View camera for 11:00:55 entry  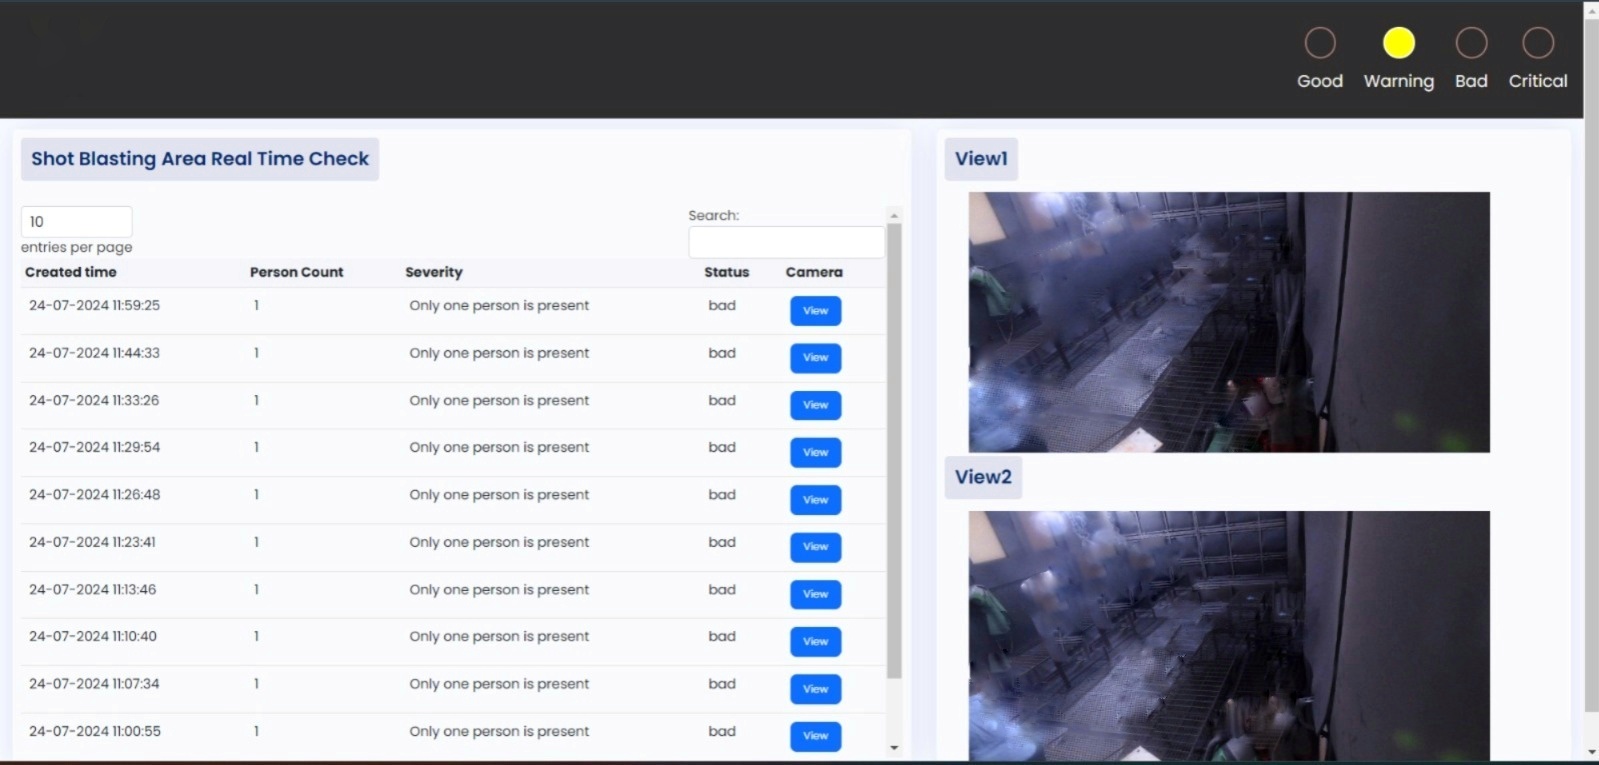pyautogui.click(x=815, y=736)
